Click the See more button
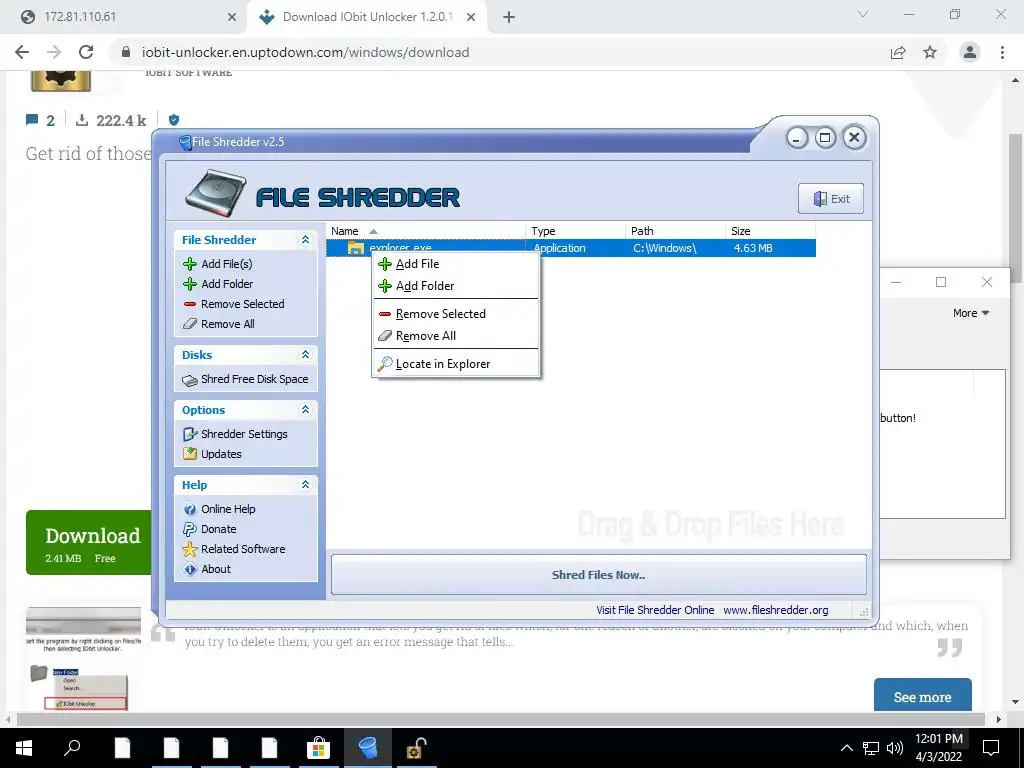The width and height of the screenshot is (1024, 768). point(922,696)
